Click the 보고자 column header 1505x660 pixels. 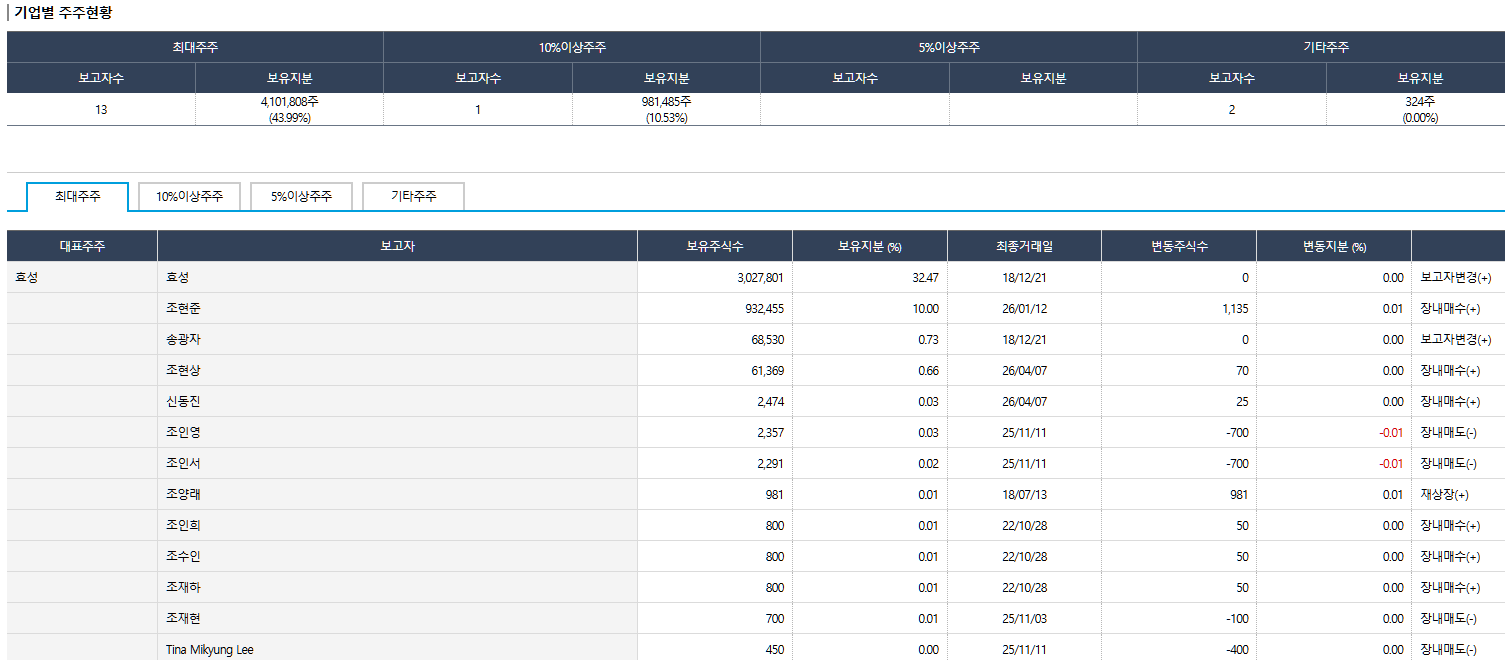click(397, 246)
